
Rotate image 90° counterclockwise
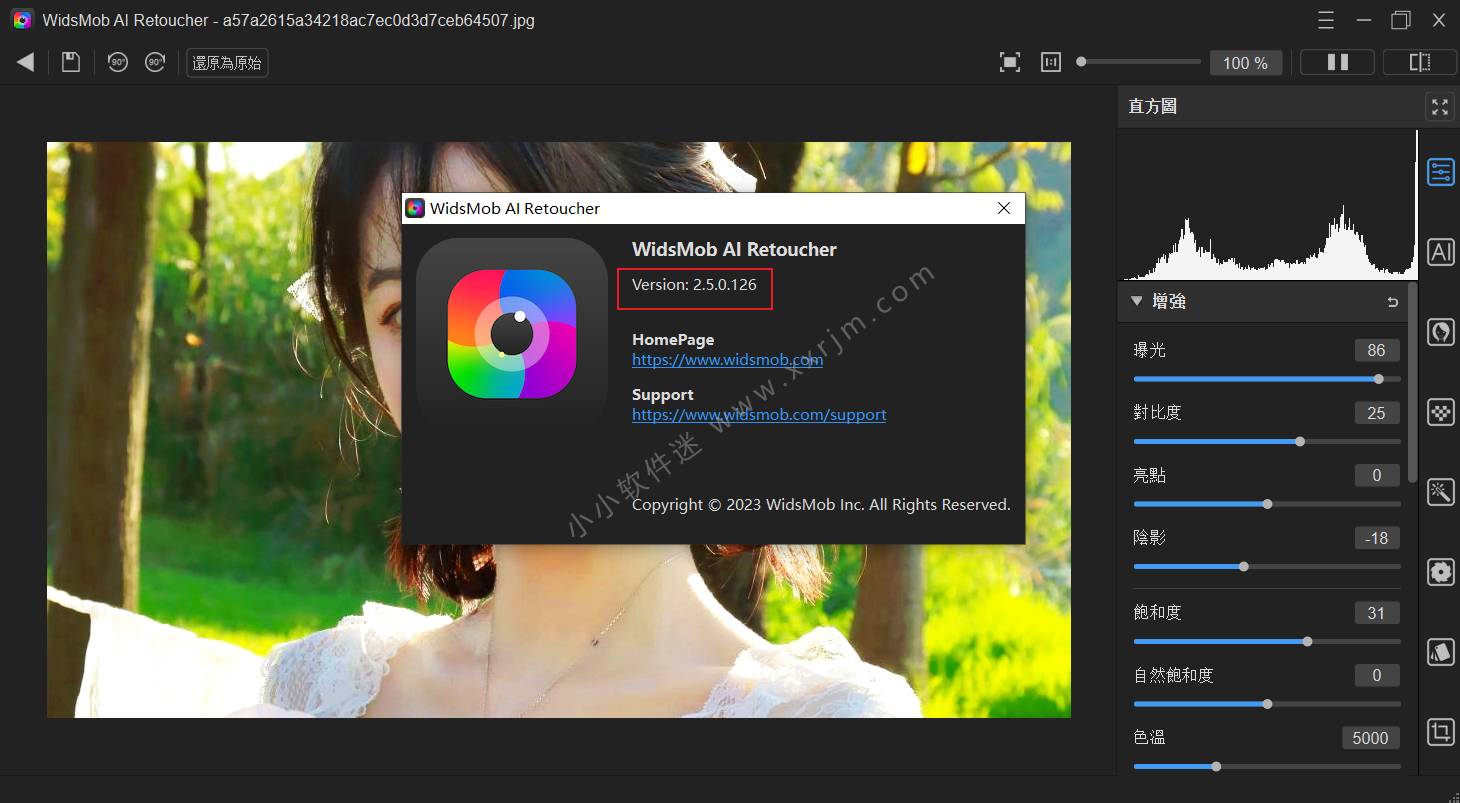(x=118, y=63)
